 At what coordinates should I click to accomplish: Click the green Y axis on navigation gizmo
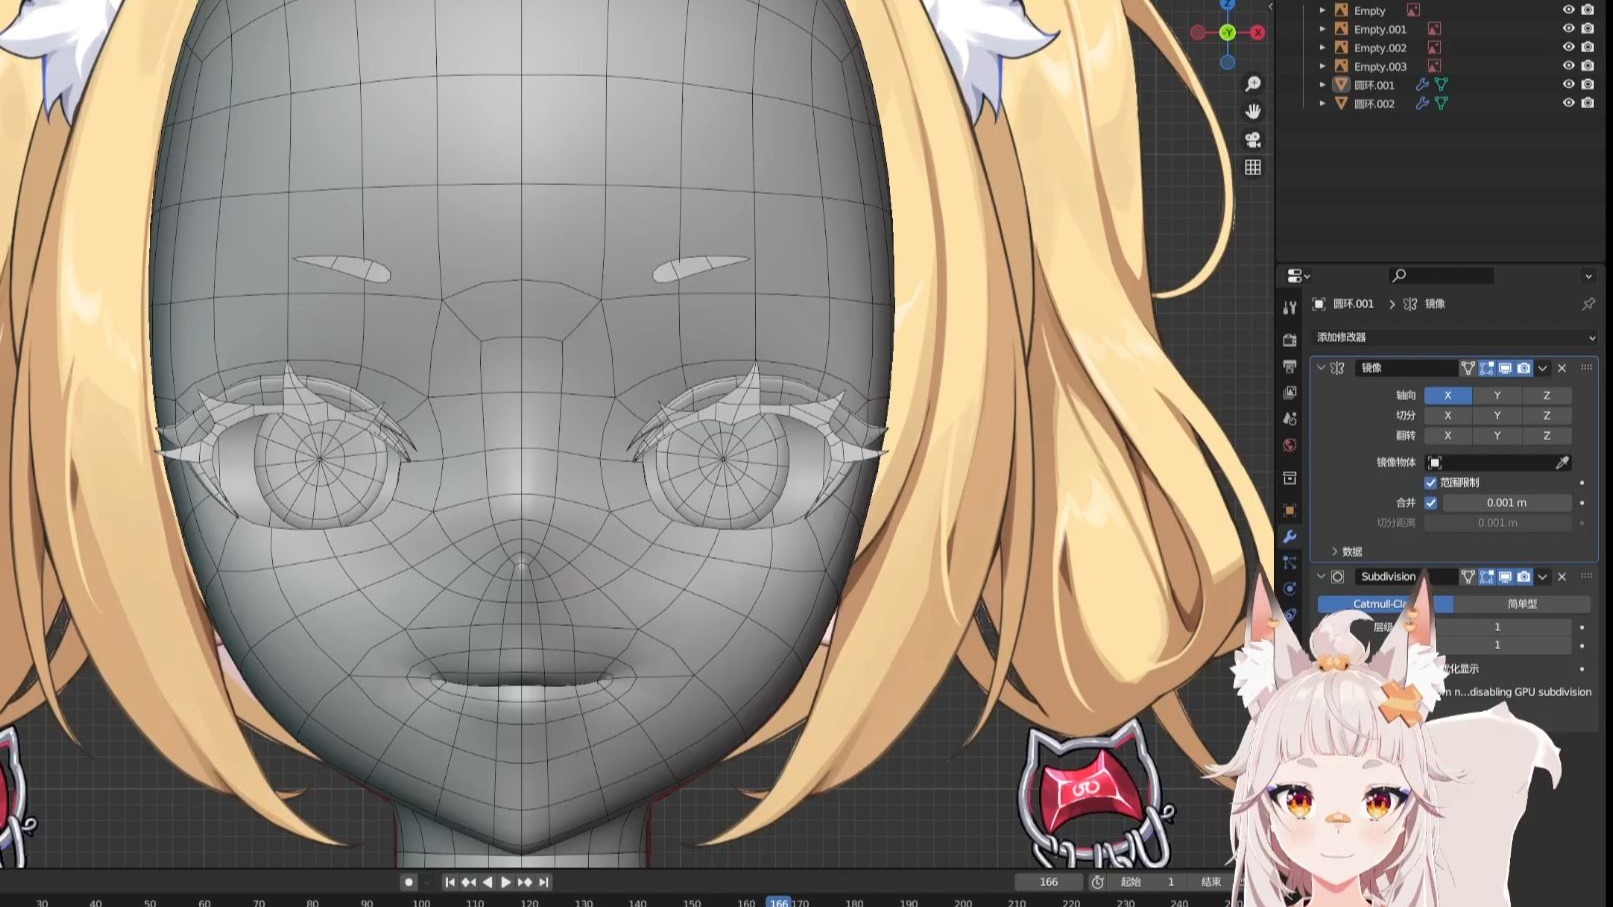pos(1227,33)
